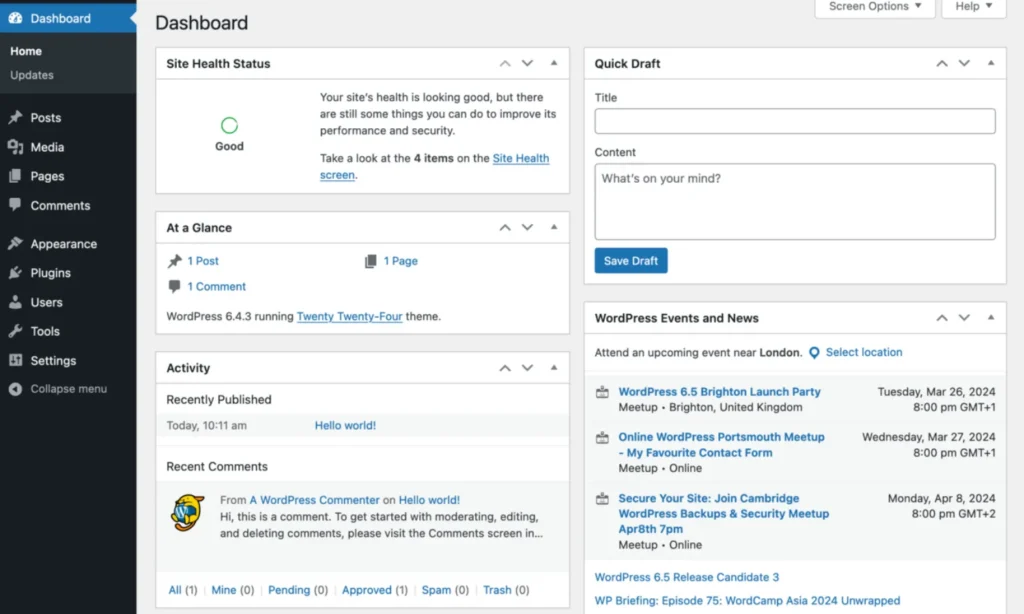The image size is (1024, 614).
Task: Open the Posts menu pin icon
Action: pos(15,118)
